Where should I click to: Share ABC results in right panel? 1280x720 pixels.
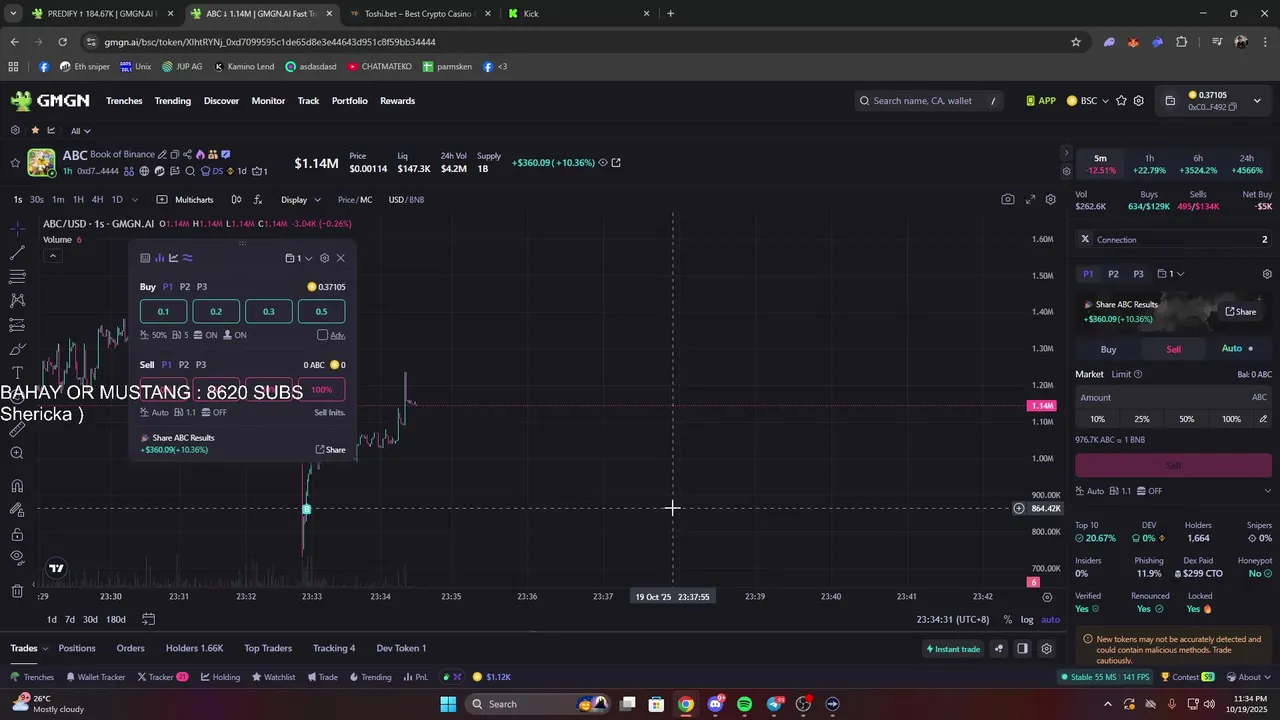point(1241,312)
